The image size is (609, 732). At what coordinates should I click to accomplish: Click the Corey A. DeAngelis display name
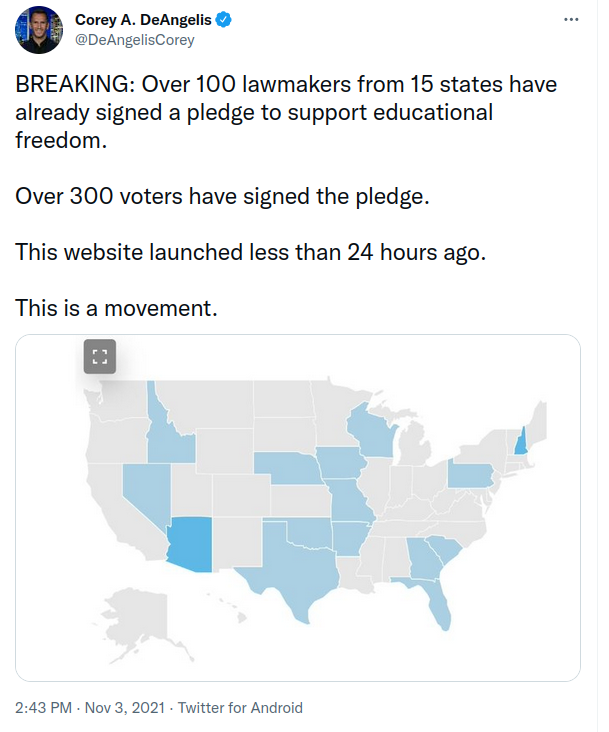[143, 20]
